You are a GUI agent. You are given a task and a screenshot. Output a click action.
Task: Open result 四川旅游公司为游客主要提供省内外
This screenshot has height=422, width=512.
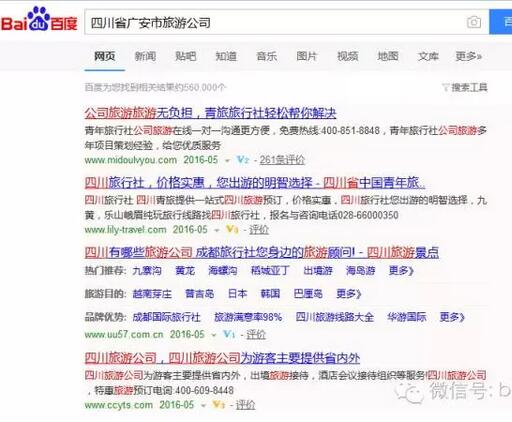pos(222,358)
